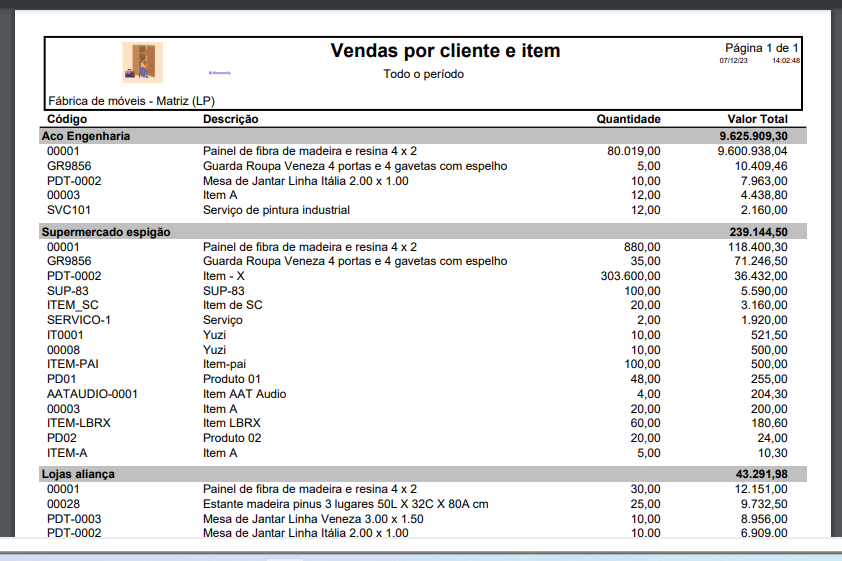842x561 pixels.
Task: Click total value 180,60
Action: pos(769,424)
